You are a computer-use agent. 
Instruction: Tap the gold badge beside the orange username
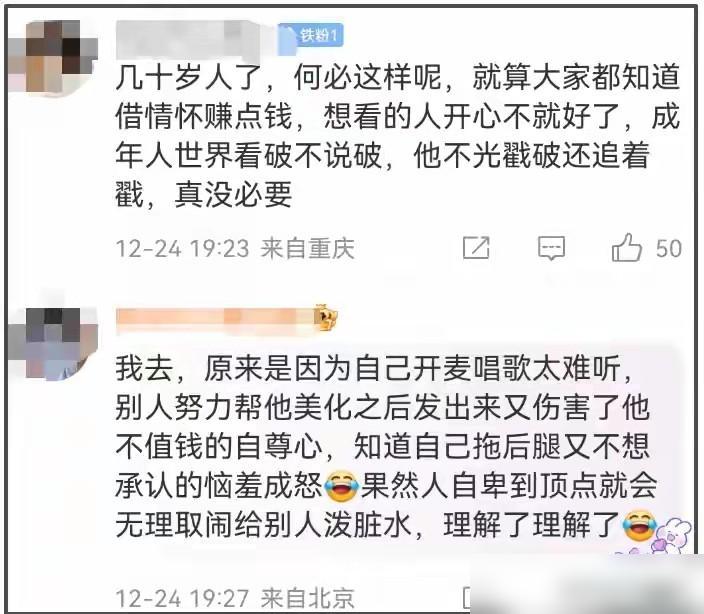coord(326,317)
